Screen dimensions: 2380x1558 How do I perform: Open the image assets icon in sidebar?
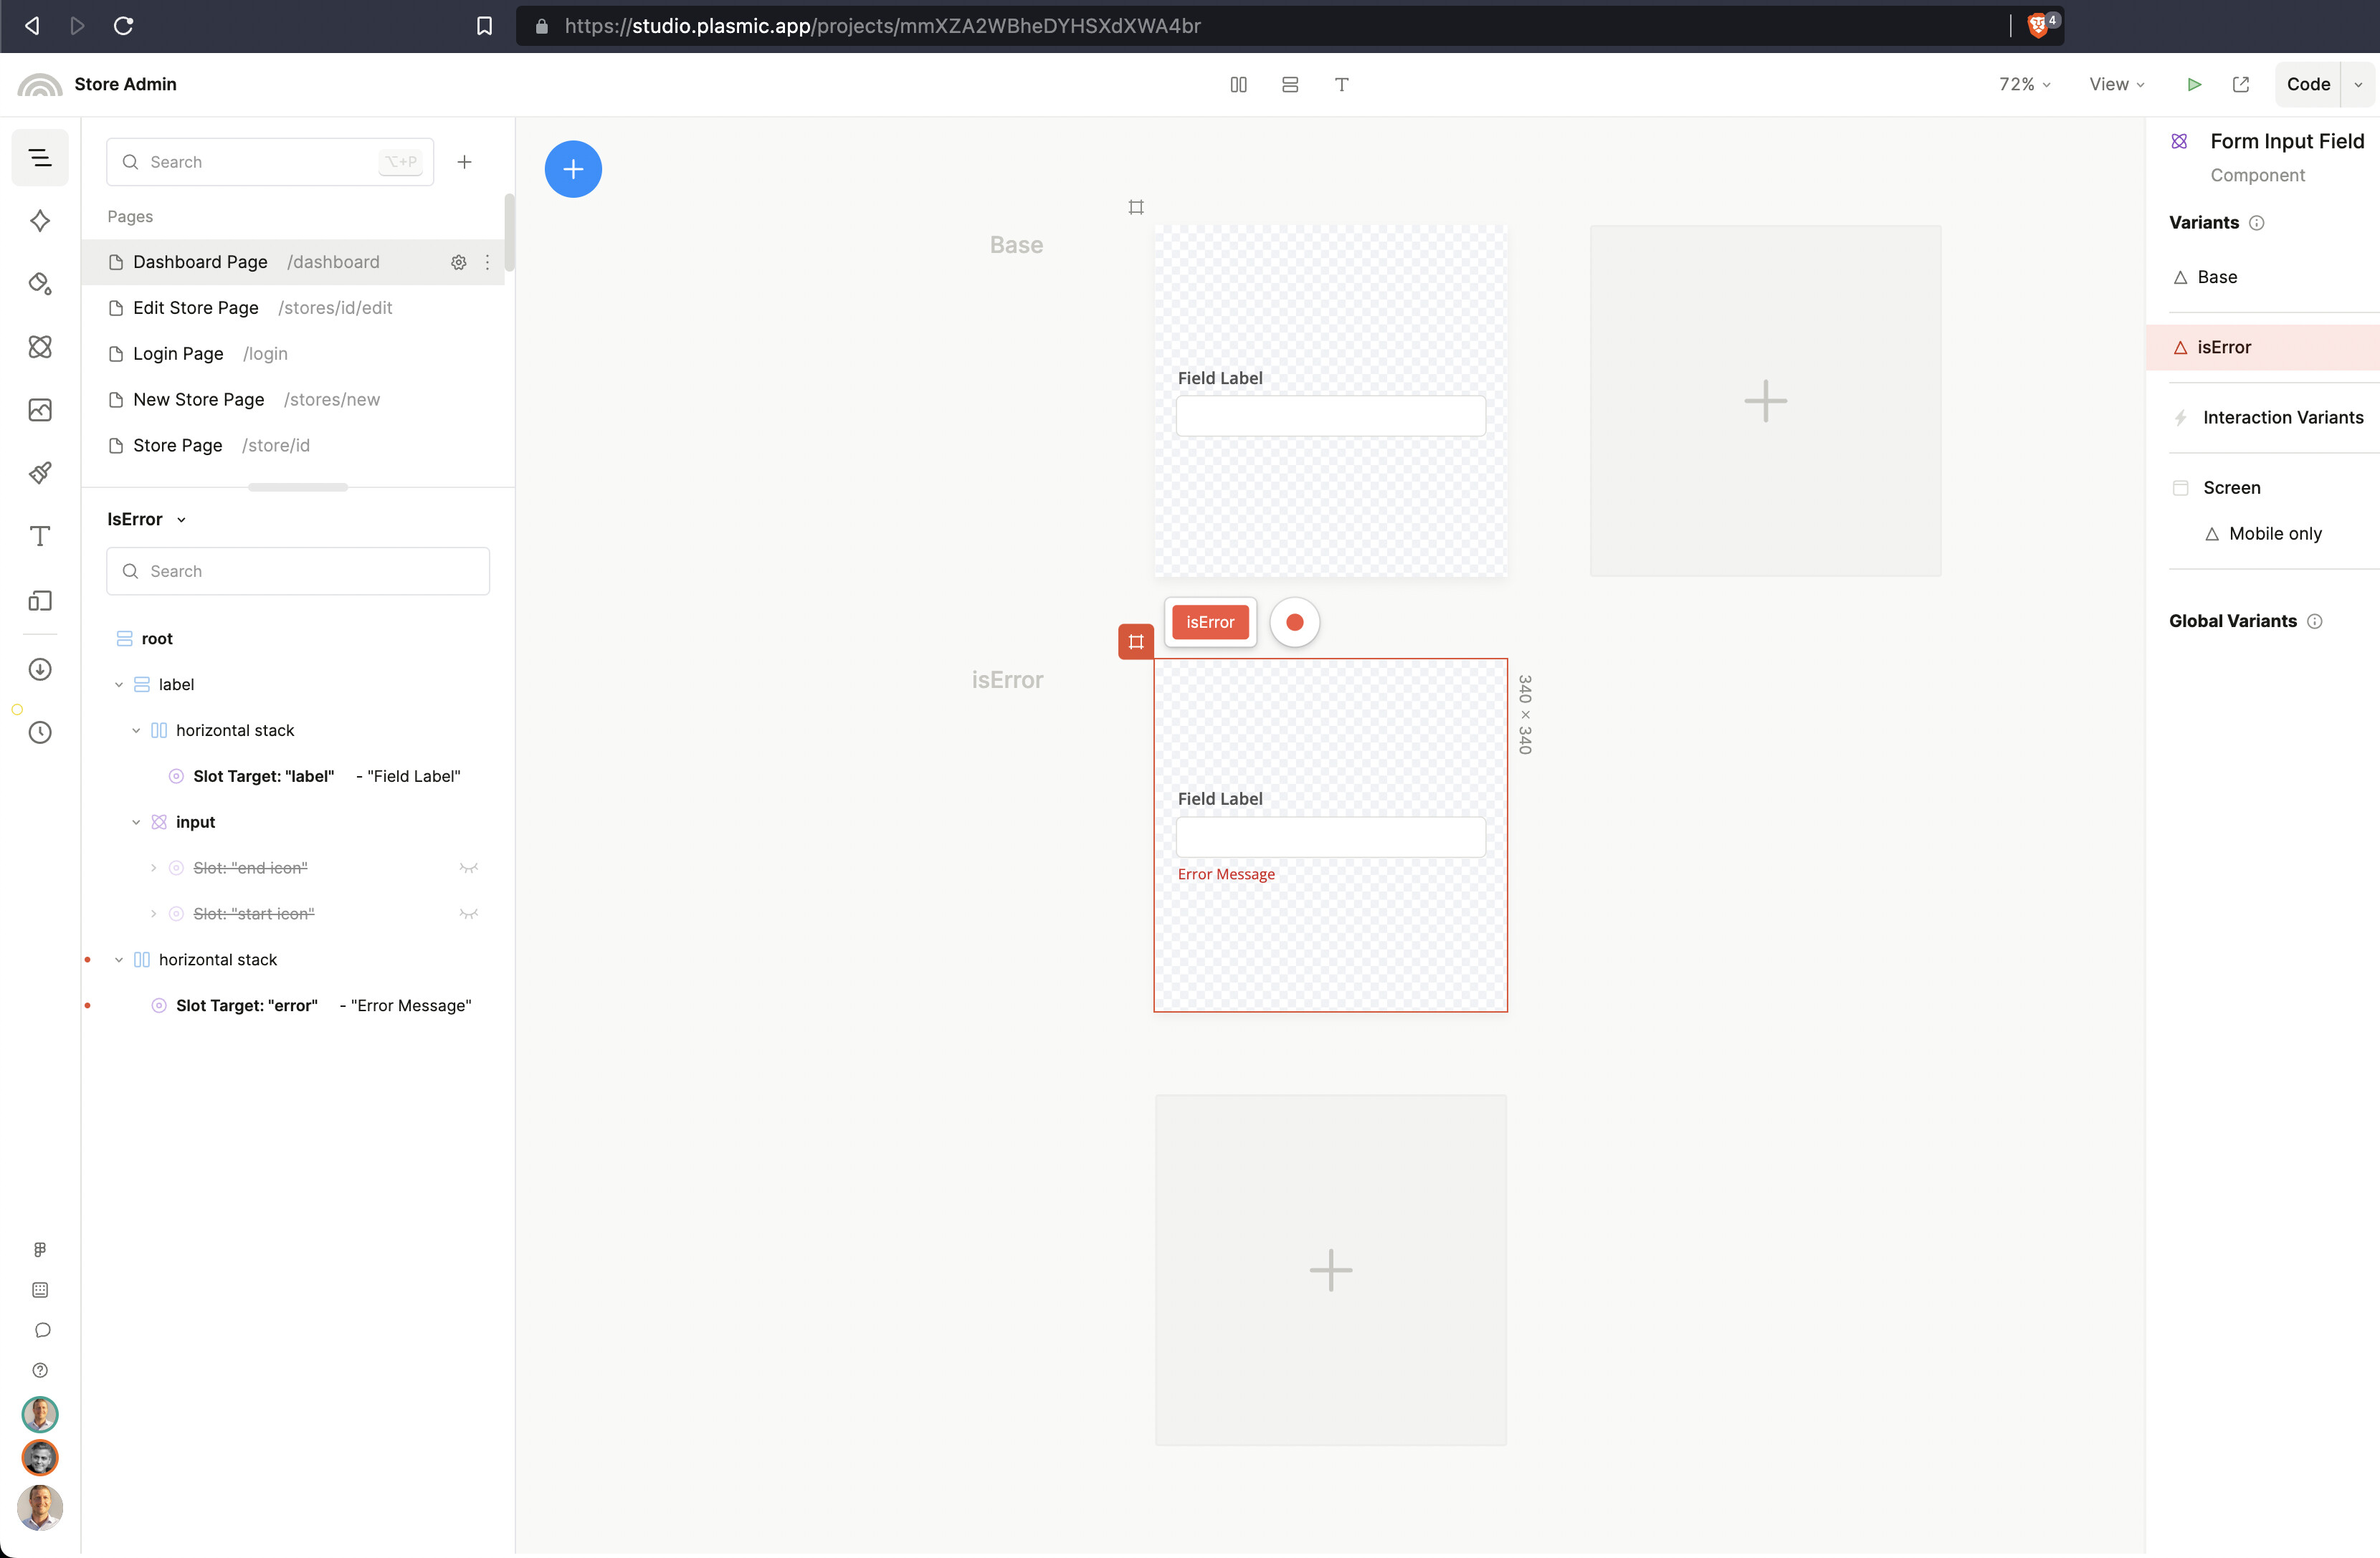pyautogui.click(x=40, y=410)
